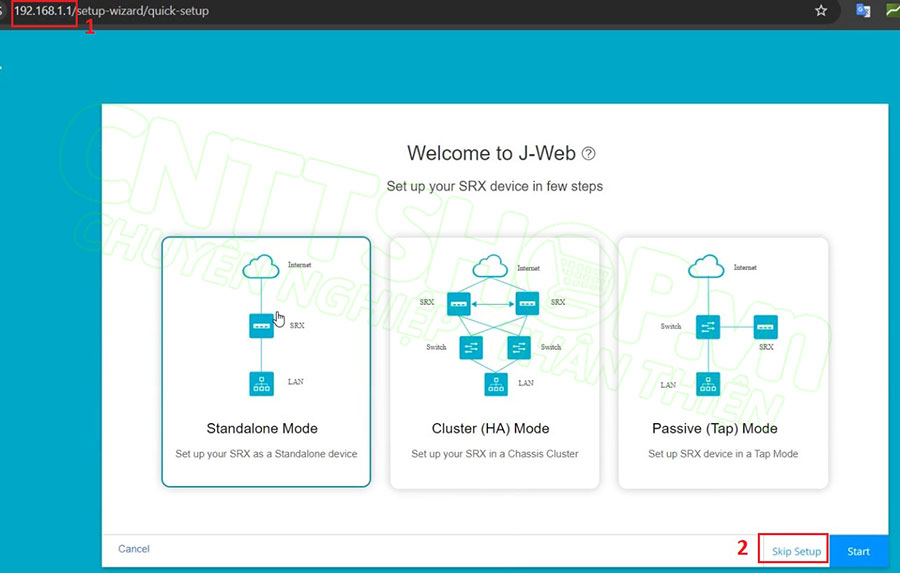The image size is (900, 573).
Task: Click the LAN icon in Cluster (HA) diagram
Action: pos(495,383)
